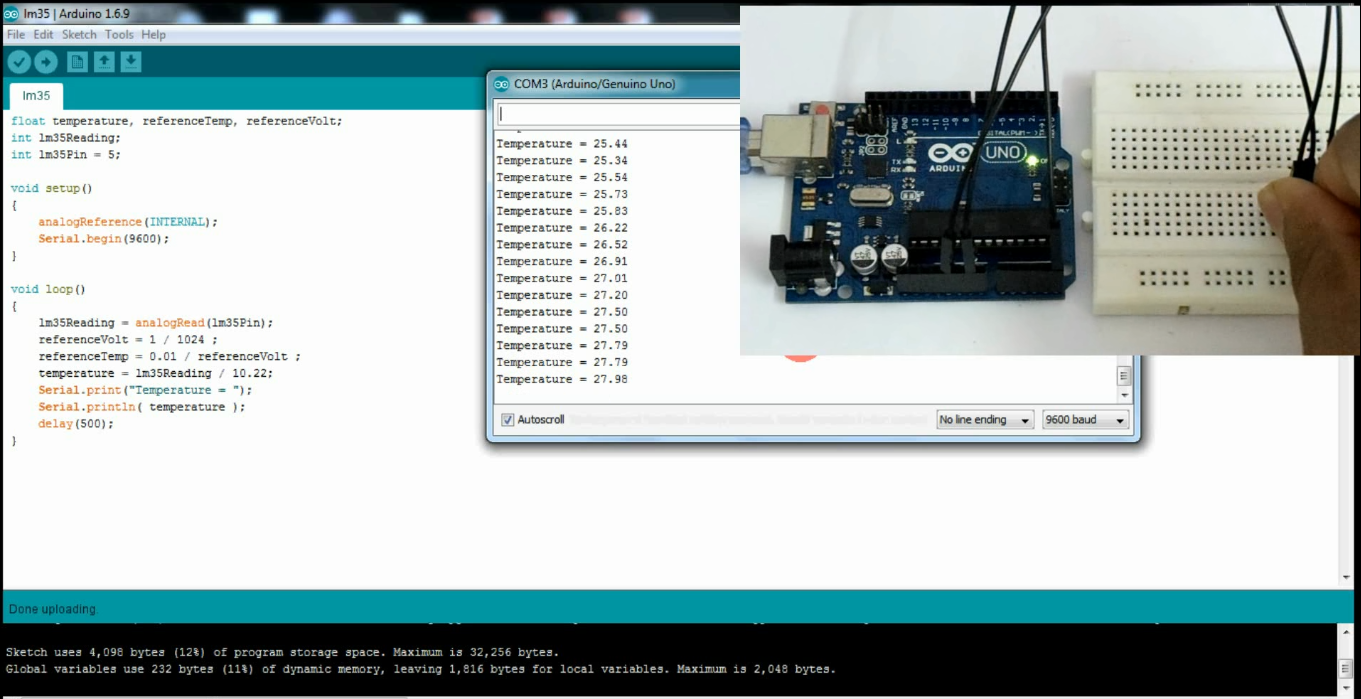
Task: Click the Arduino icon in the COM3 title bar
Action: (500, 84)
